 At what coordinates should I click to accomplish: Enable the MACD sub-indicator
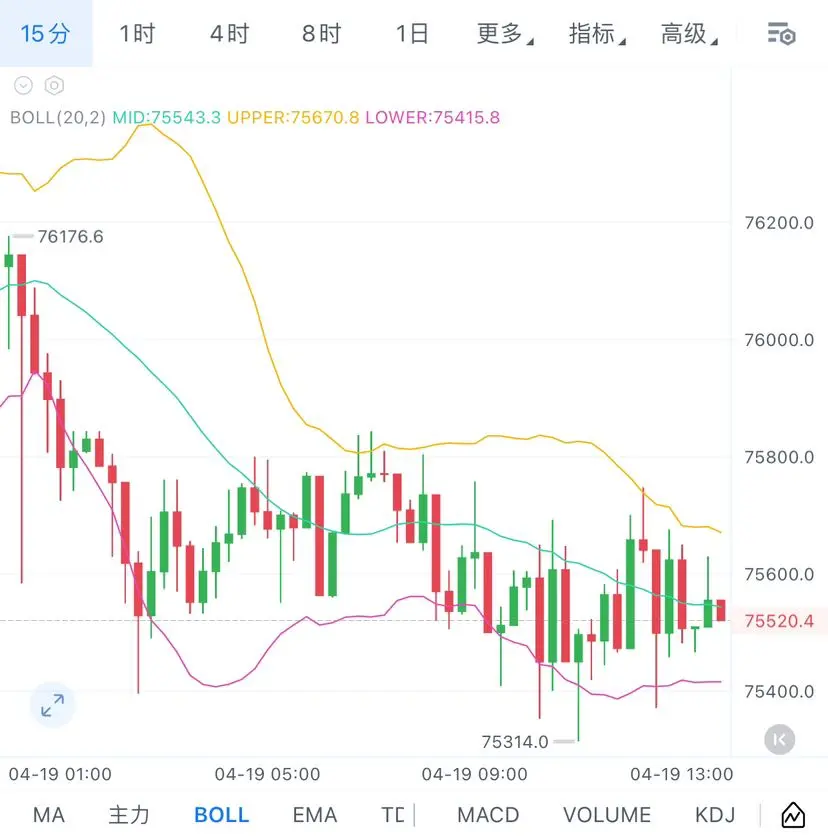coord(488,815)
